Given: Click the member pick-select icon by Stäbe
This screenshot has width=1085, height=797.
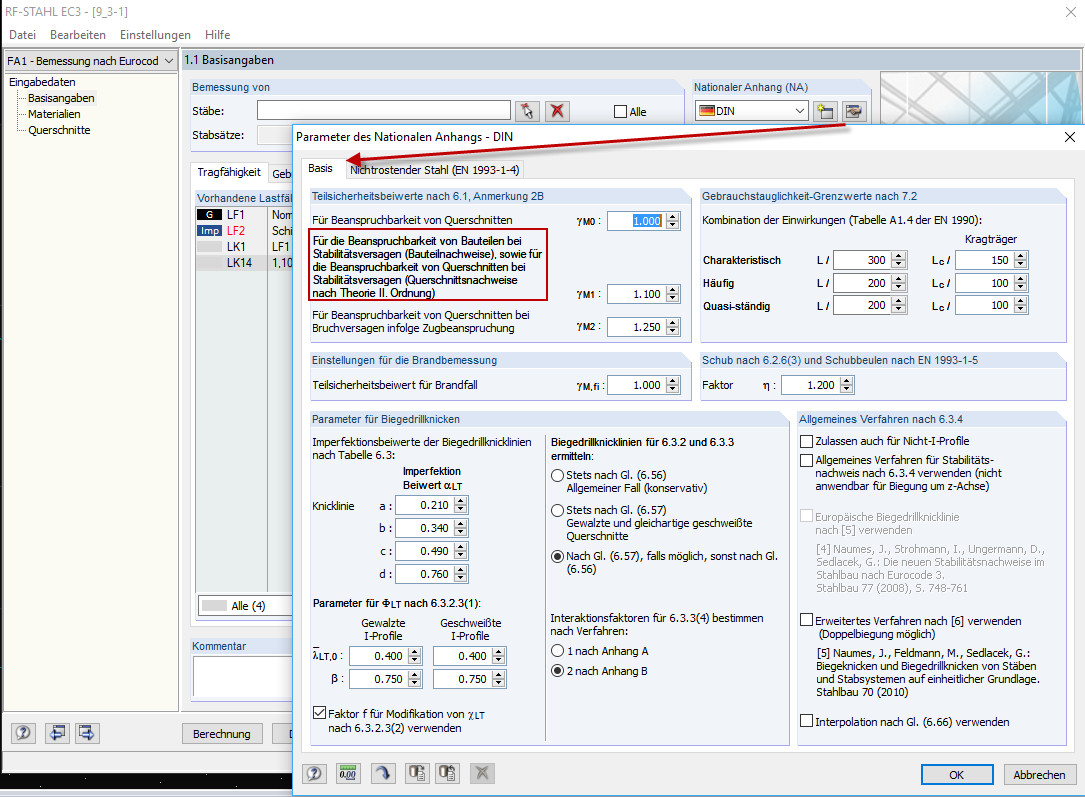Looking at the screenshot, I should coord(527,111).
